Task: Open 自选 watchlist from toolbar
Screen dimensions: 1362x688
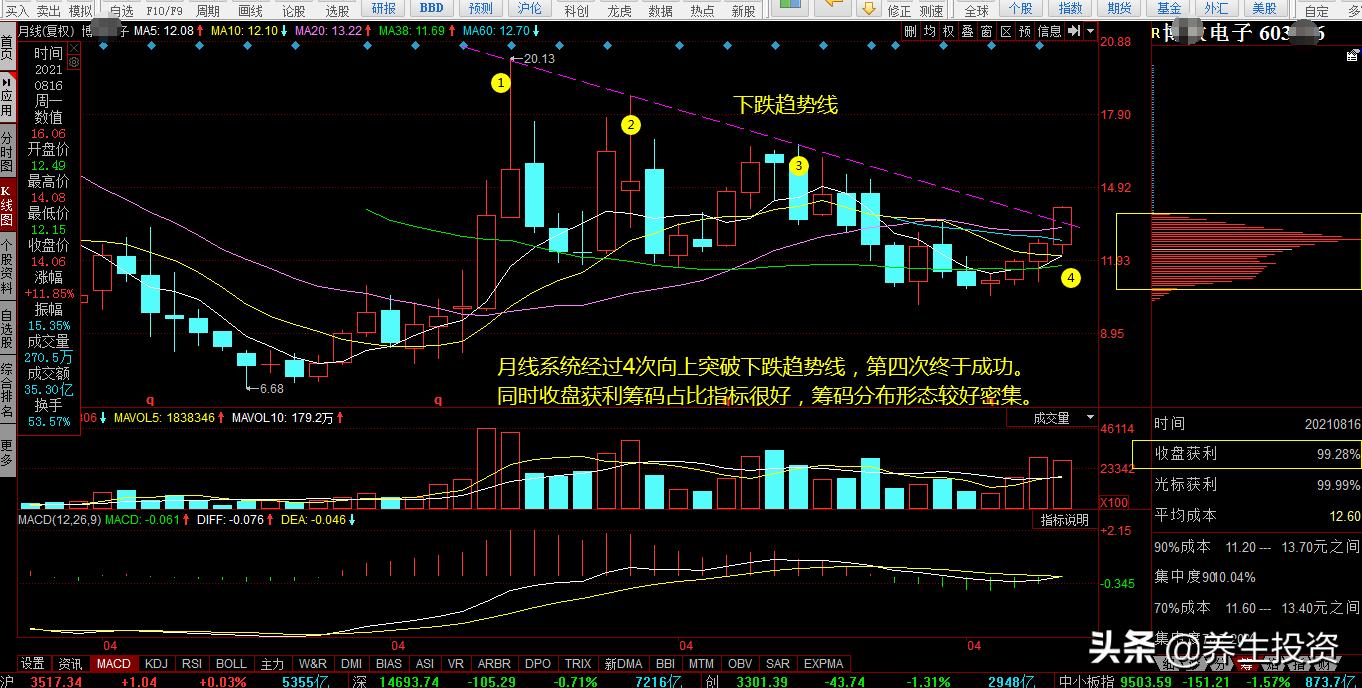Action: (120, 10)
